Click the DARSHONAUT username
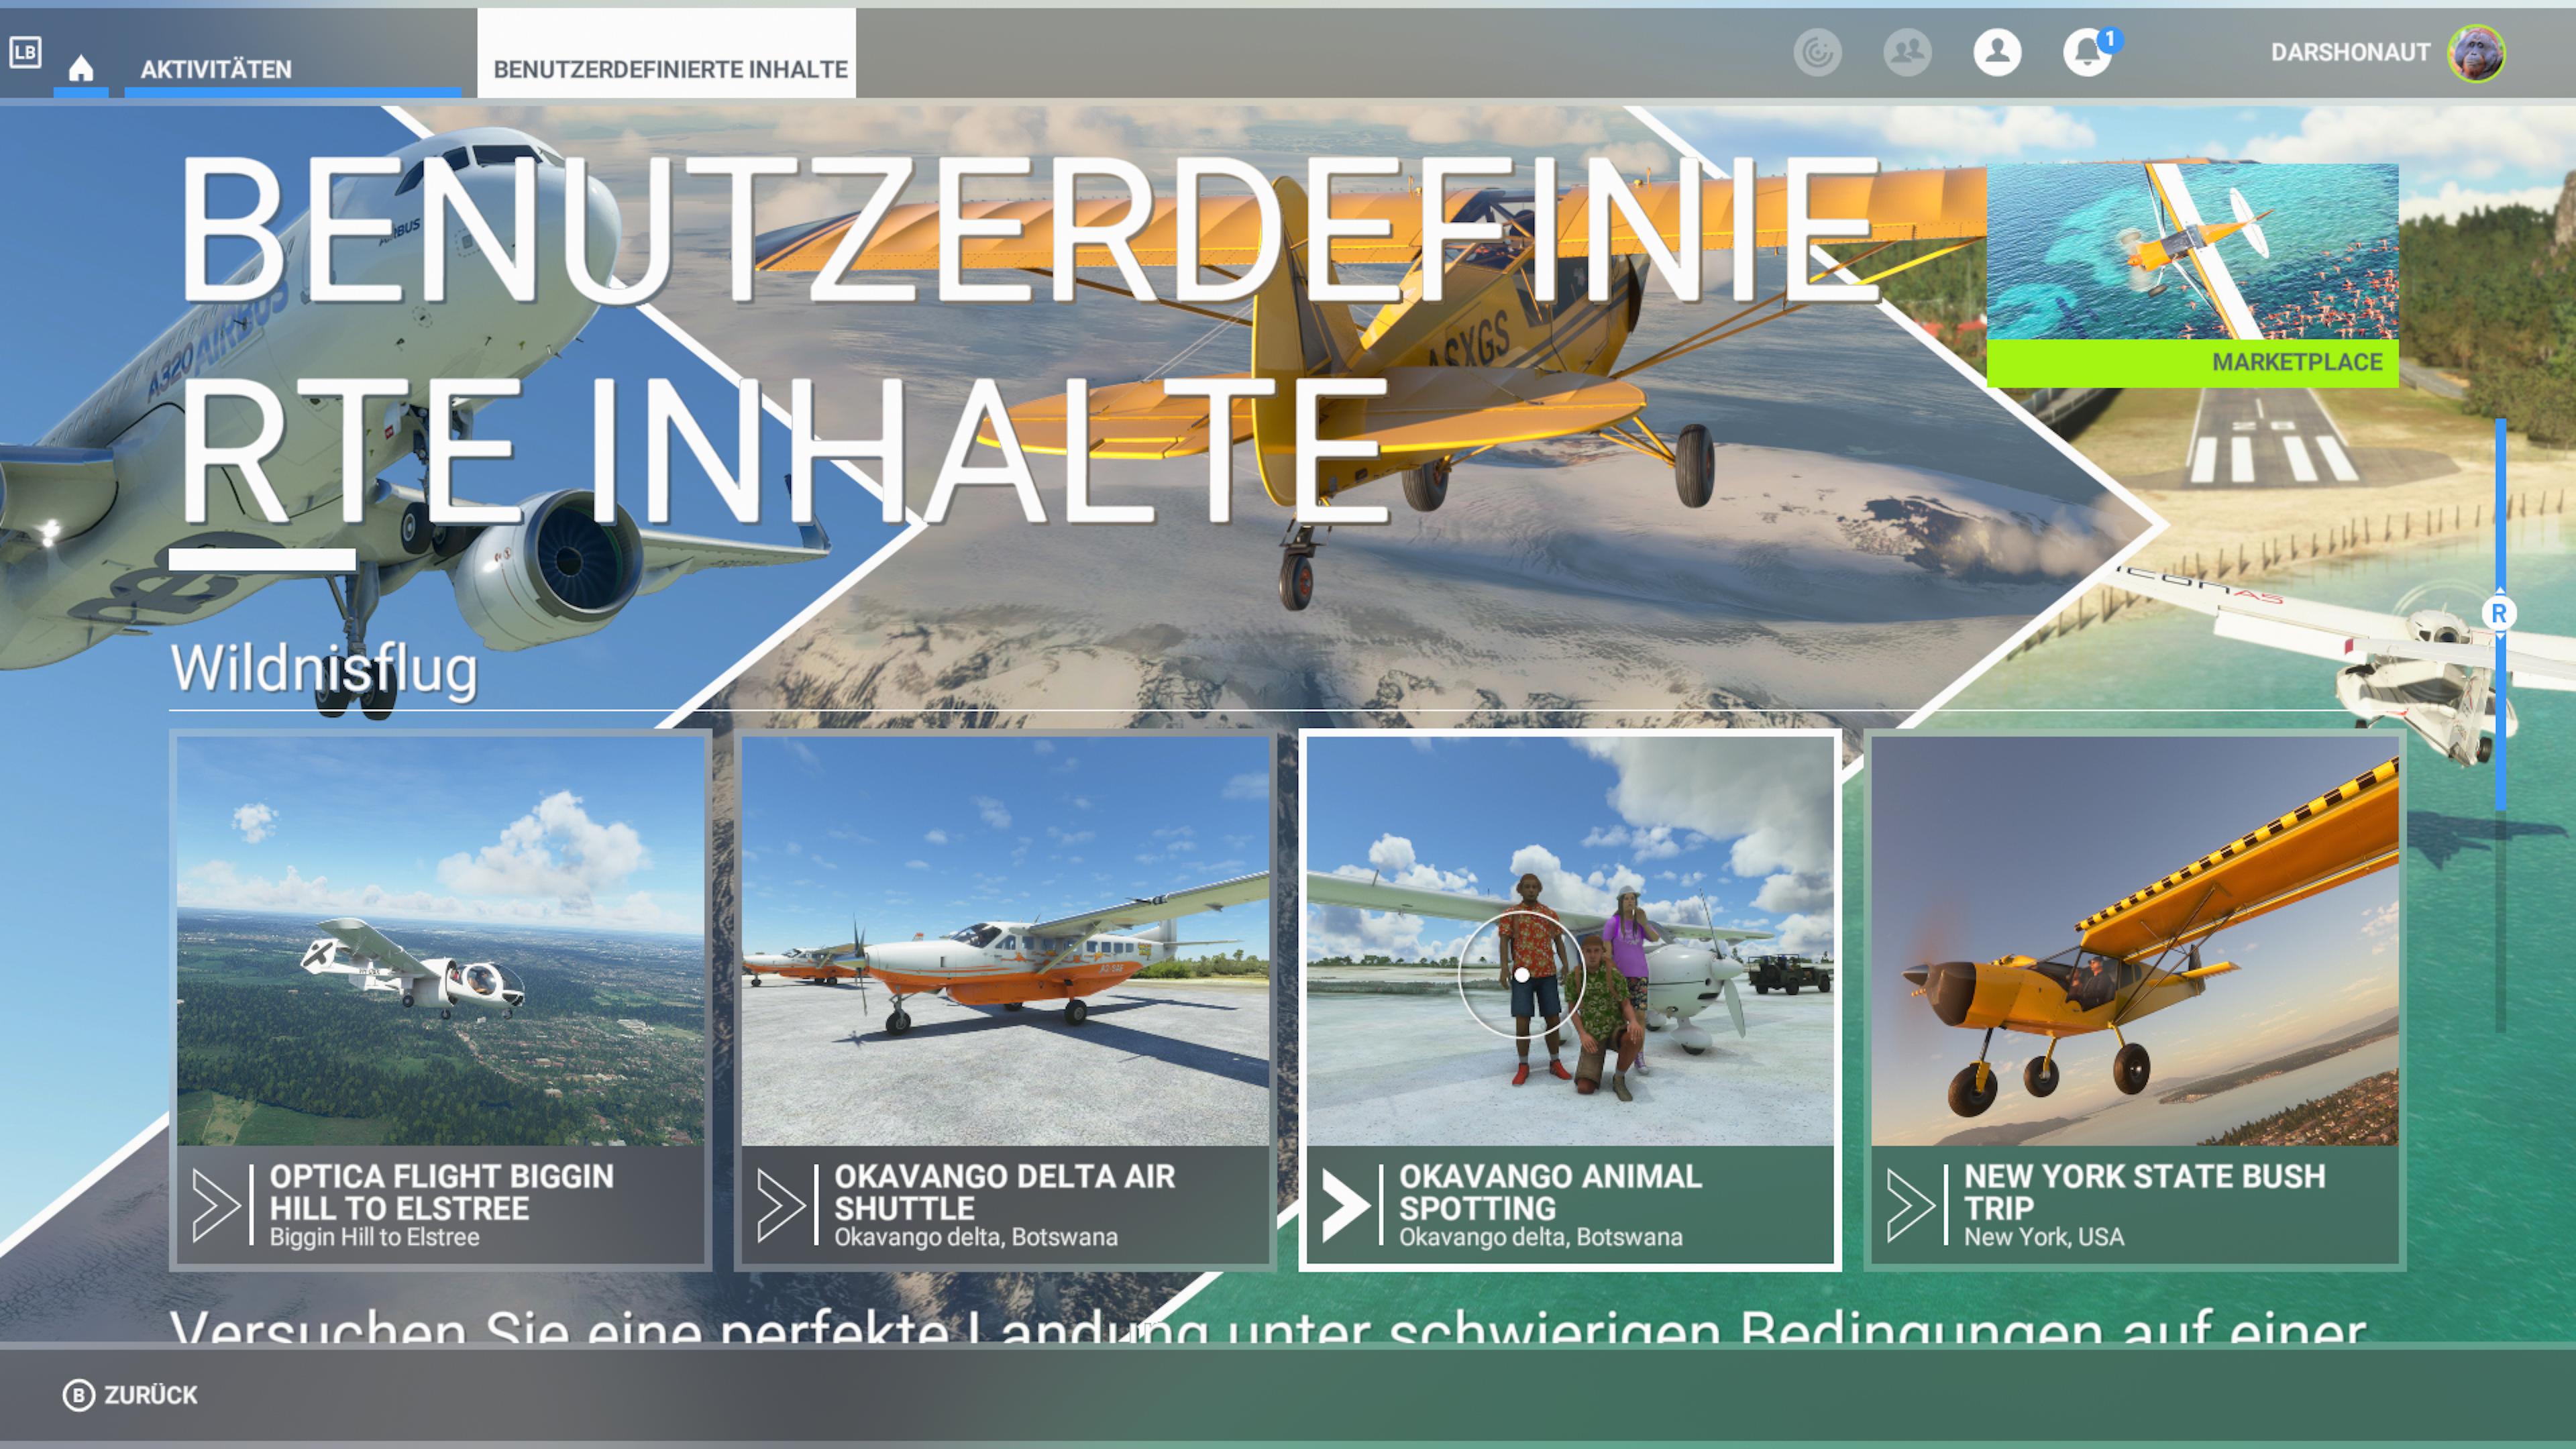 click(x=2349, y=52)
